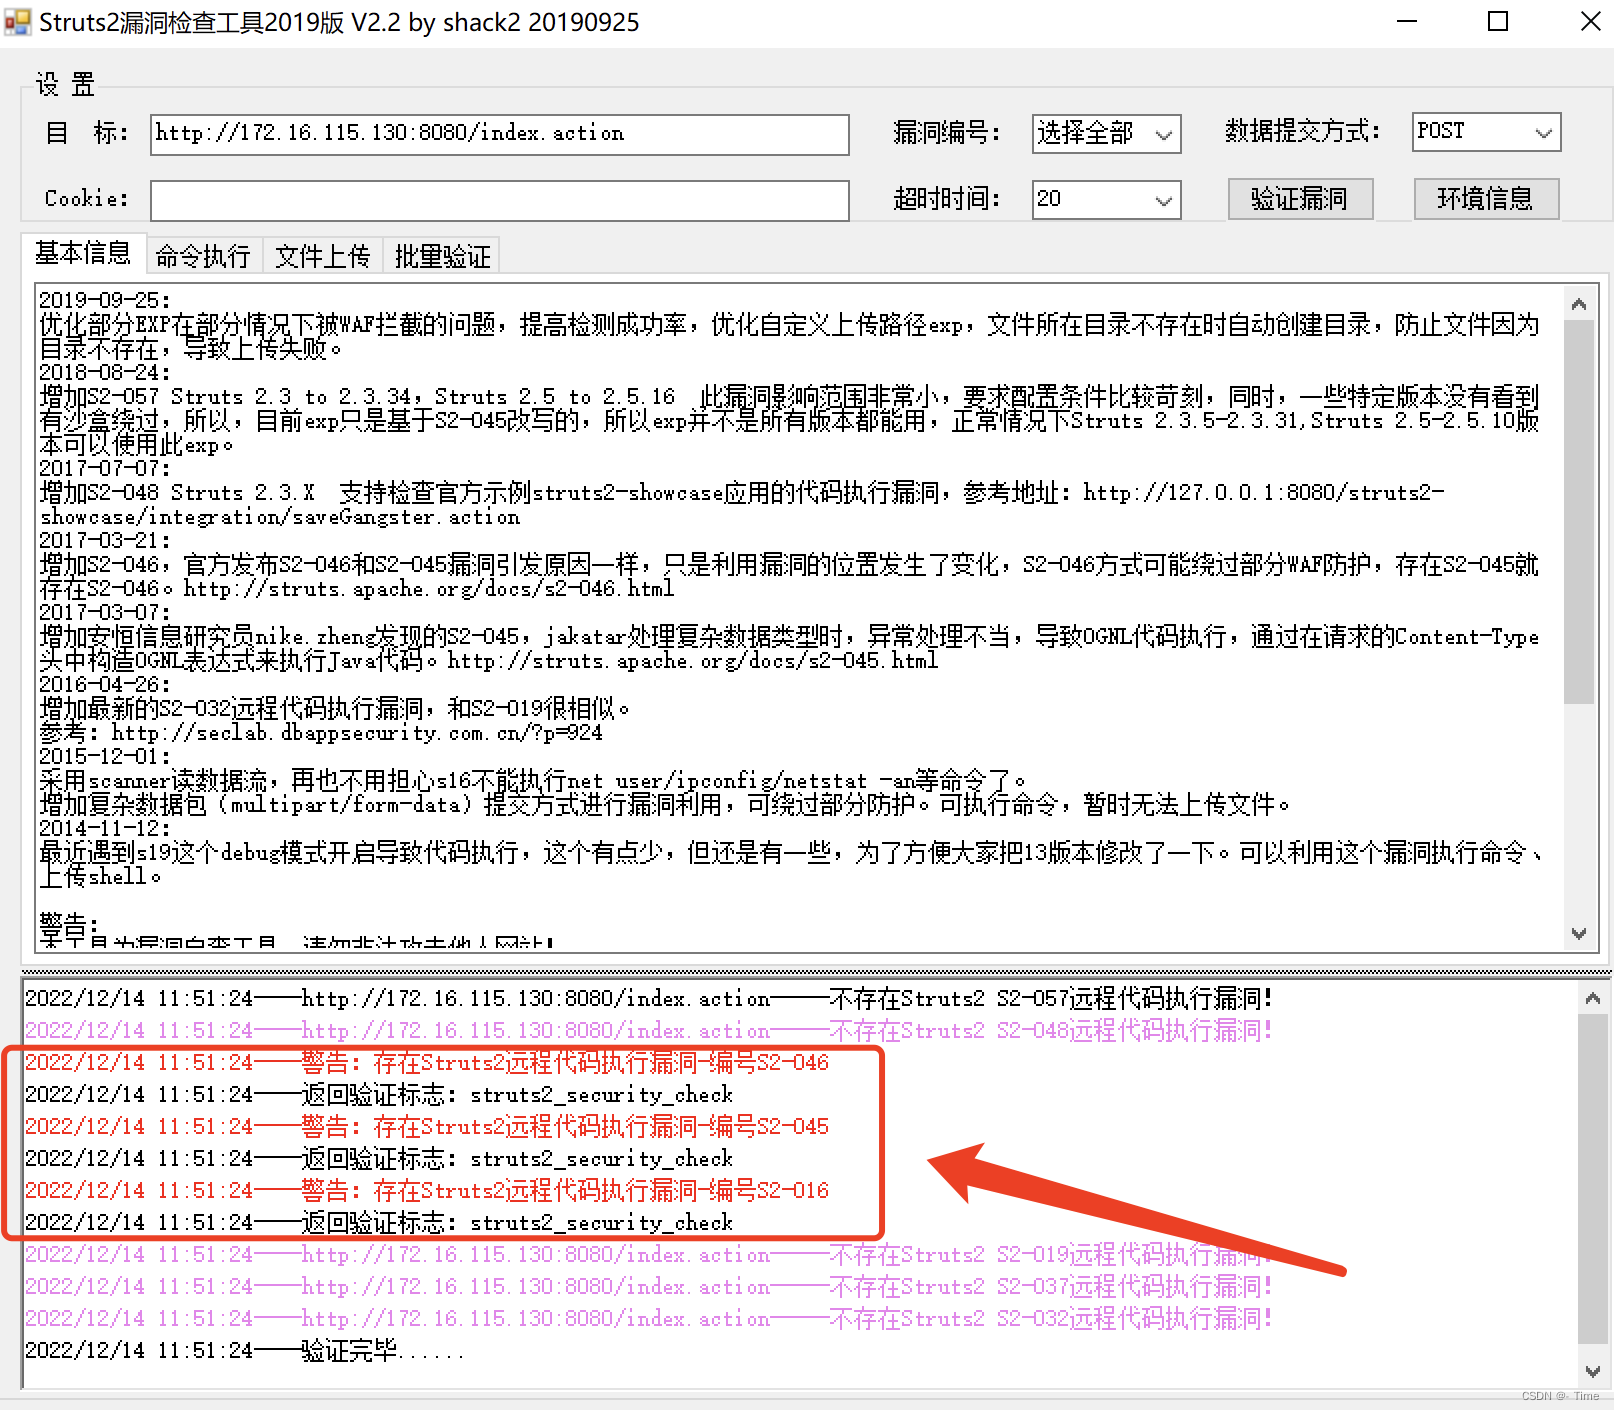1614x1410 pixels.
Task: Switch to the 文件上传 tab
Action: coord(322,255)
